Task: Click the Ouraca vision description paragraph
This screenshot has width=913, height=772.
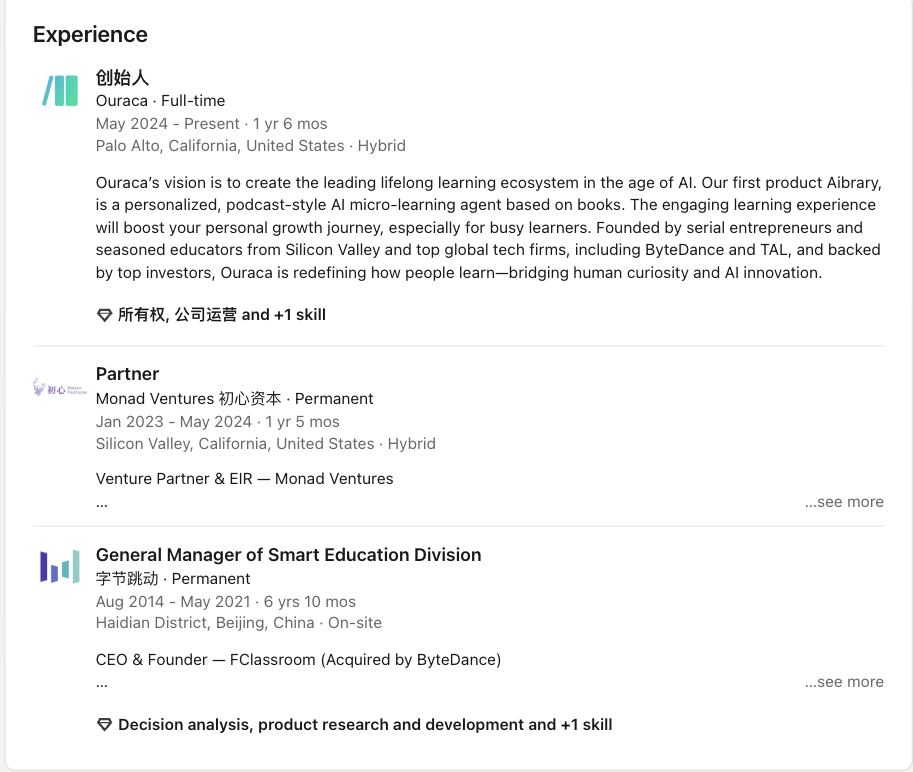Action: (x=486, y=227)
